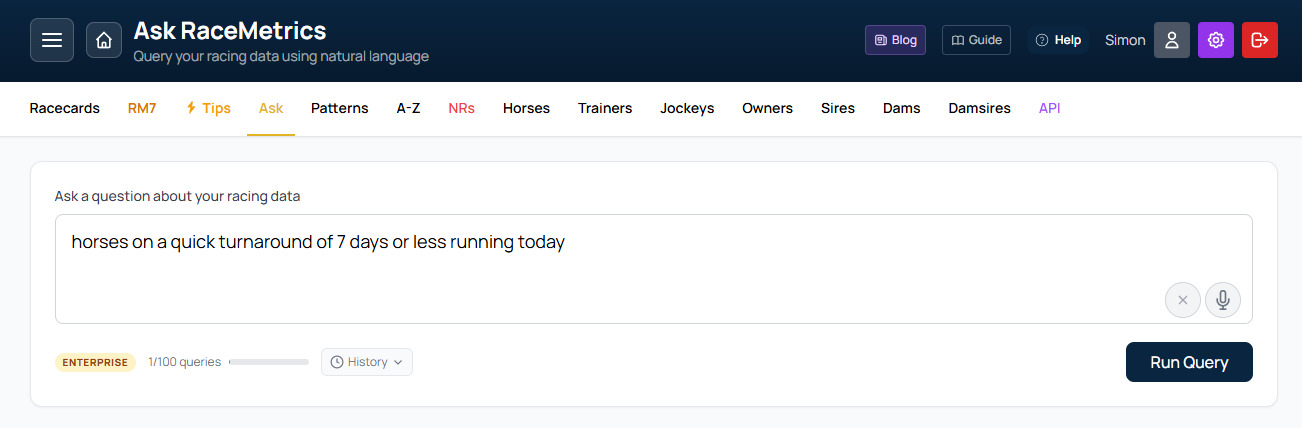Screen dimensions: 1302x428
Task: Go to the Sires tab
Action: point(838,108)
